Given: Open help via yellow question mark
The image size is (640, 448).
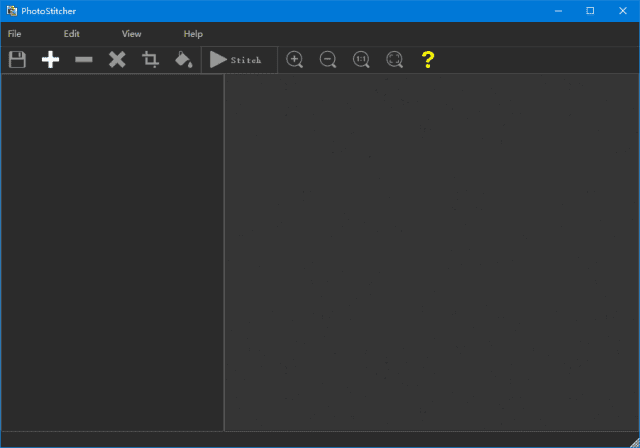Looking at the screenshot, I should [x=428, y=60].
